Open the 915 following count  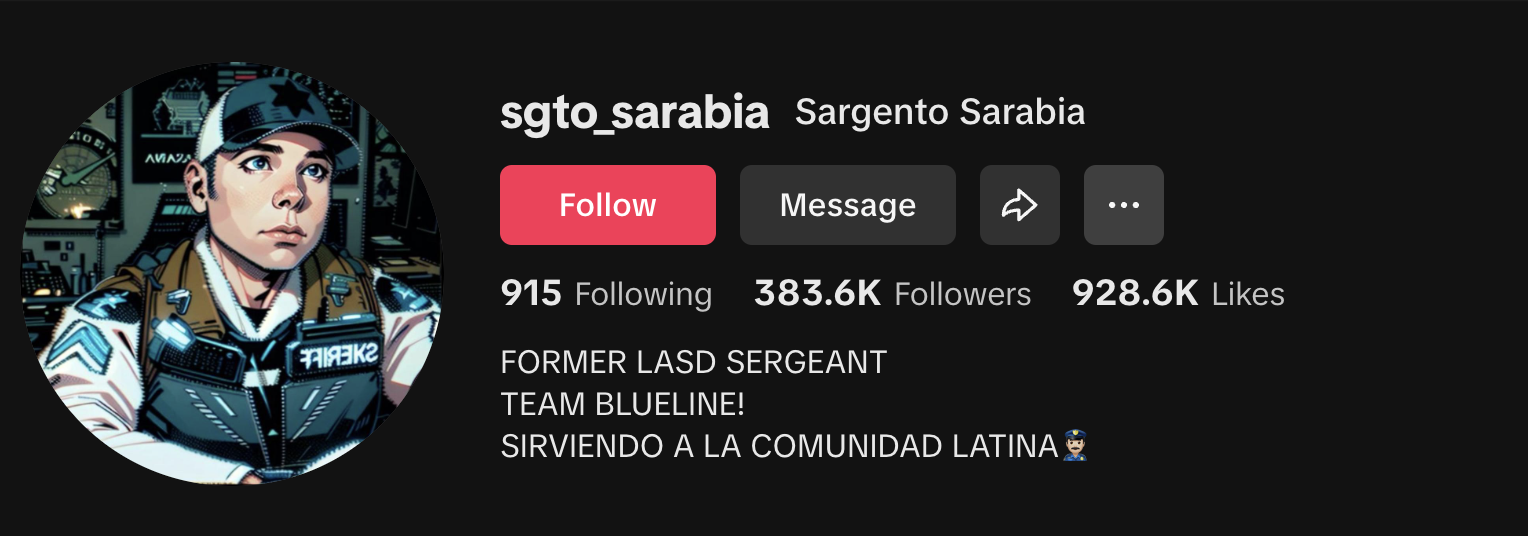tap(531, 294)
